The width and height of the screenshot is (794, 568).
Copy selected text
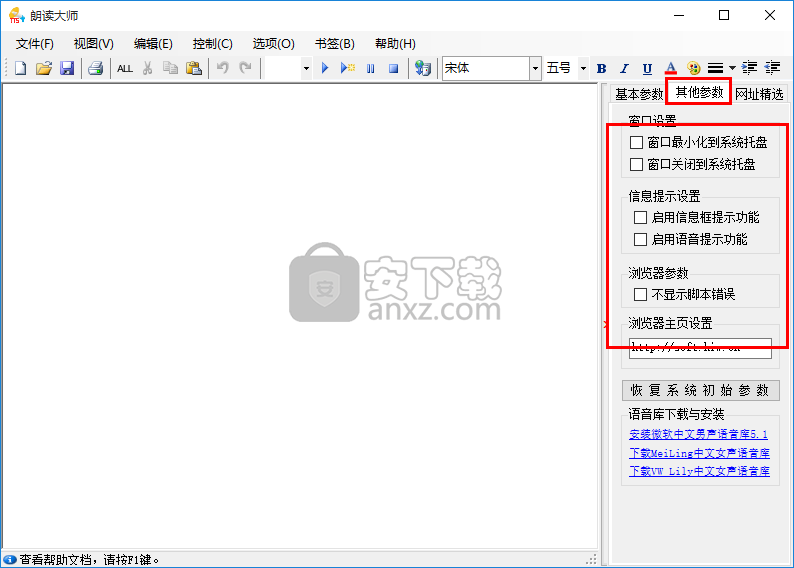pos(170,68)
